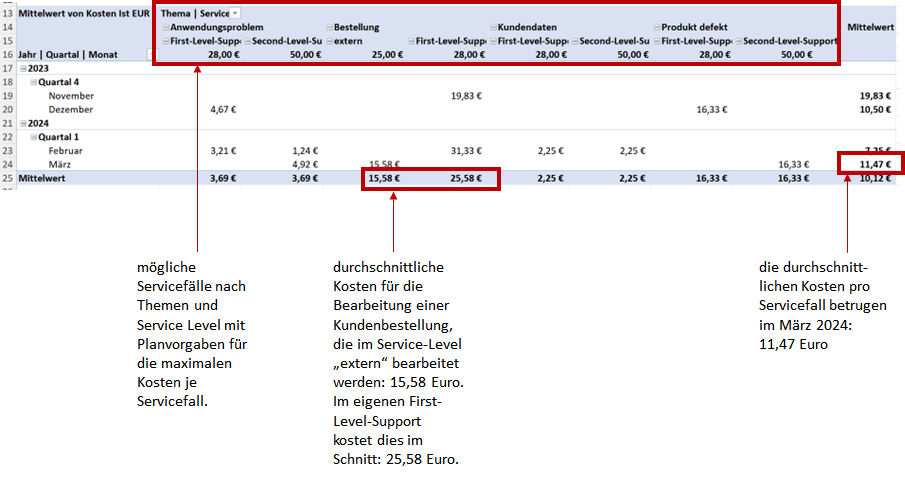Collapse the Kundendaten column group
905x477 pixels.
pyautogui.click(x=494, y=28)
